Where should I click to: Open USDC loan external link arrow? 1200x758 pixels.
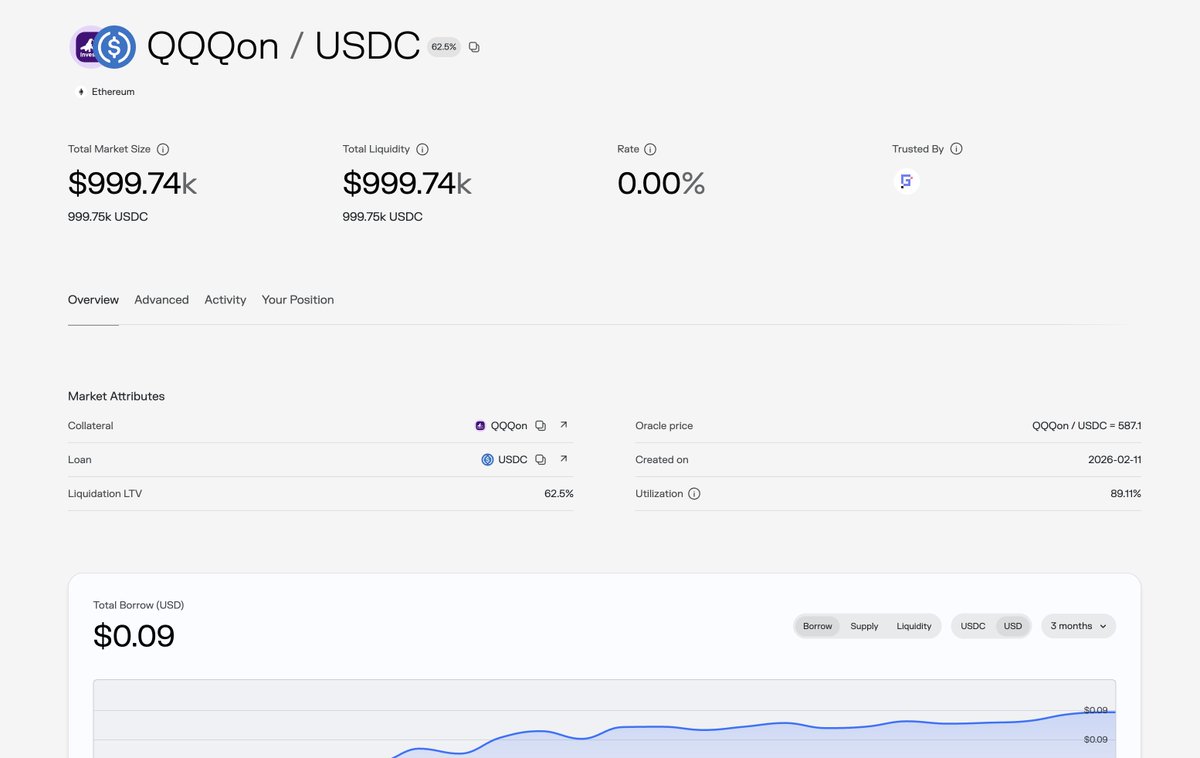click(x=563, y=459)
